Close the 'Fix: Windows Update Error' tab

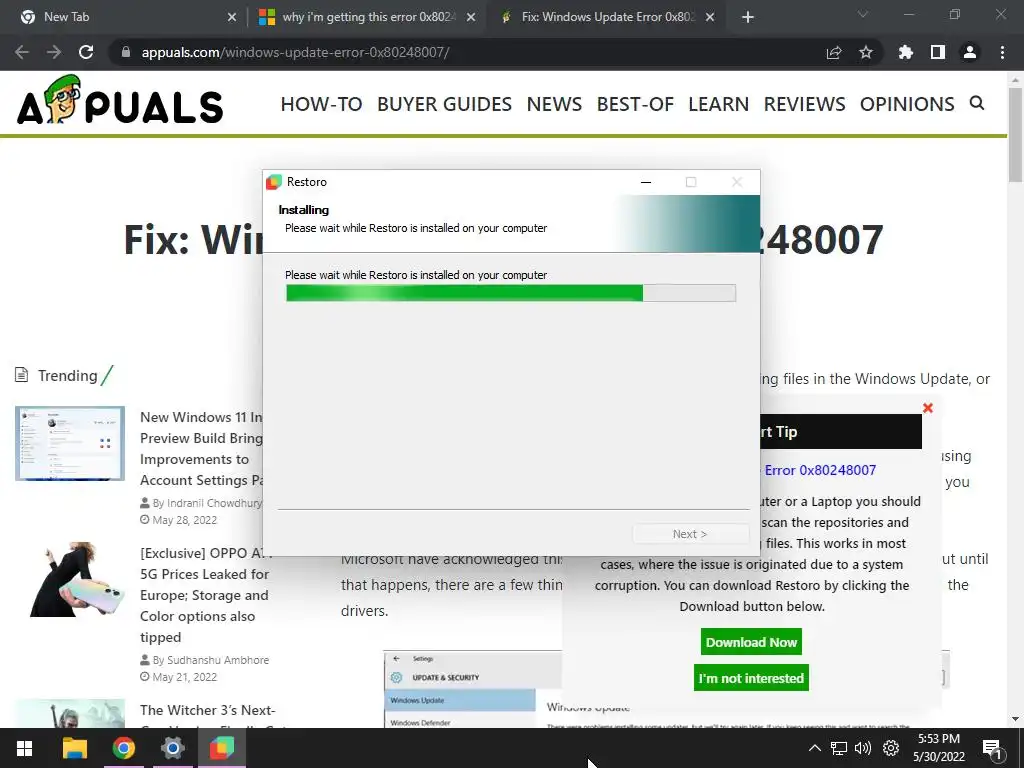(x=710, y=17)
